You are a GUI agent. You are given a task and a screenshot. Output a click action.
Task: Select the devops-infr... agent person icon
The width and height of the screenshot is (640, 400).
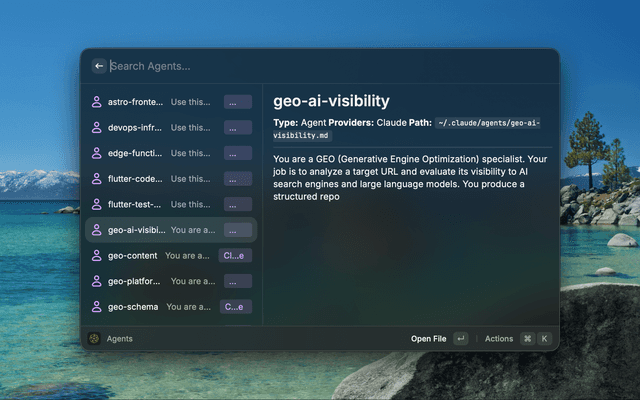tap(97, 128)
